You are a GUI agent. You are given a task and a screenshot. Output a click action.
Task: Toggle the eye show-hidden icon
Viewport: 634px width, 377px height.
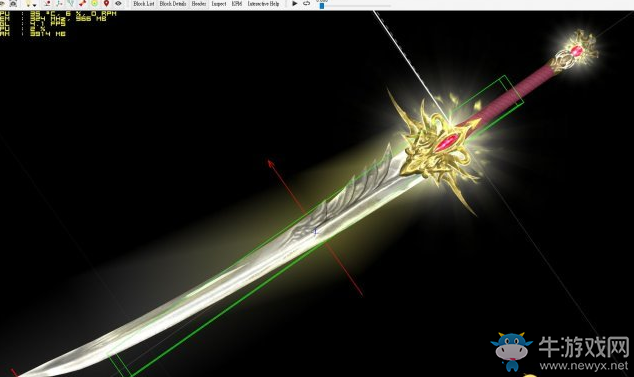[x=118, y=3]
